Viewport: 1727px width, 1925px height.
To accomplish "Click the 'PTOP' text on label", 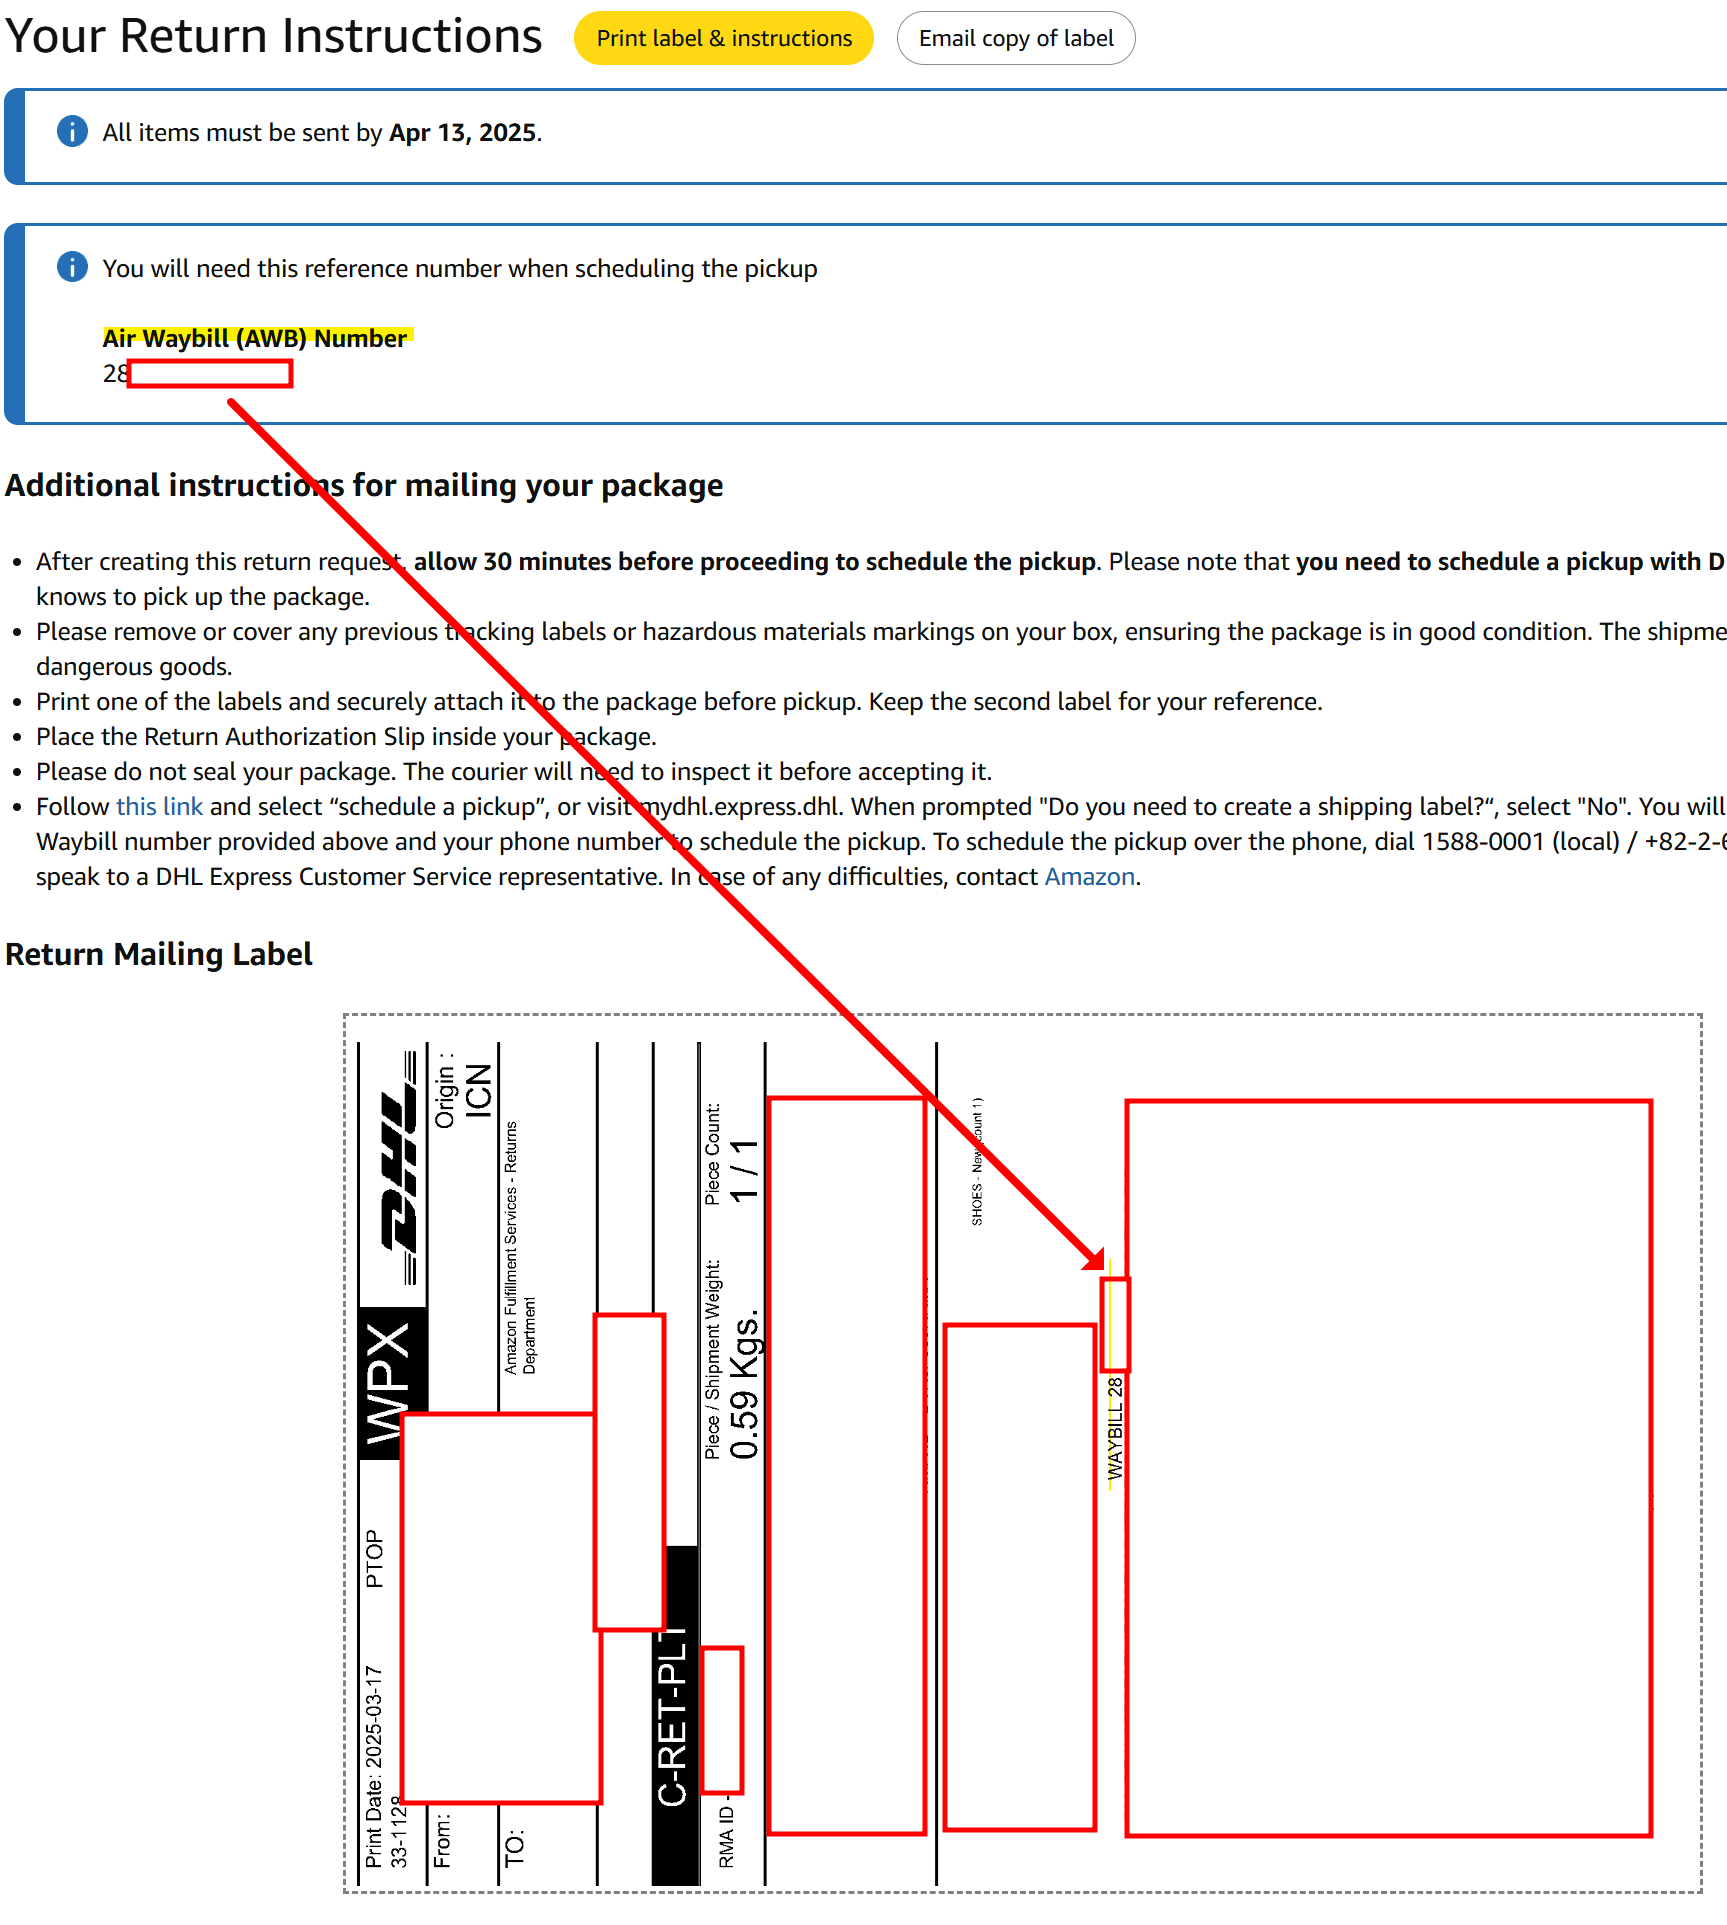I will (374, 1559).
